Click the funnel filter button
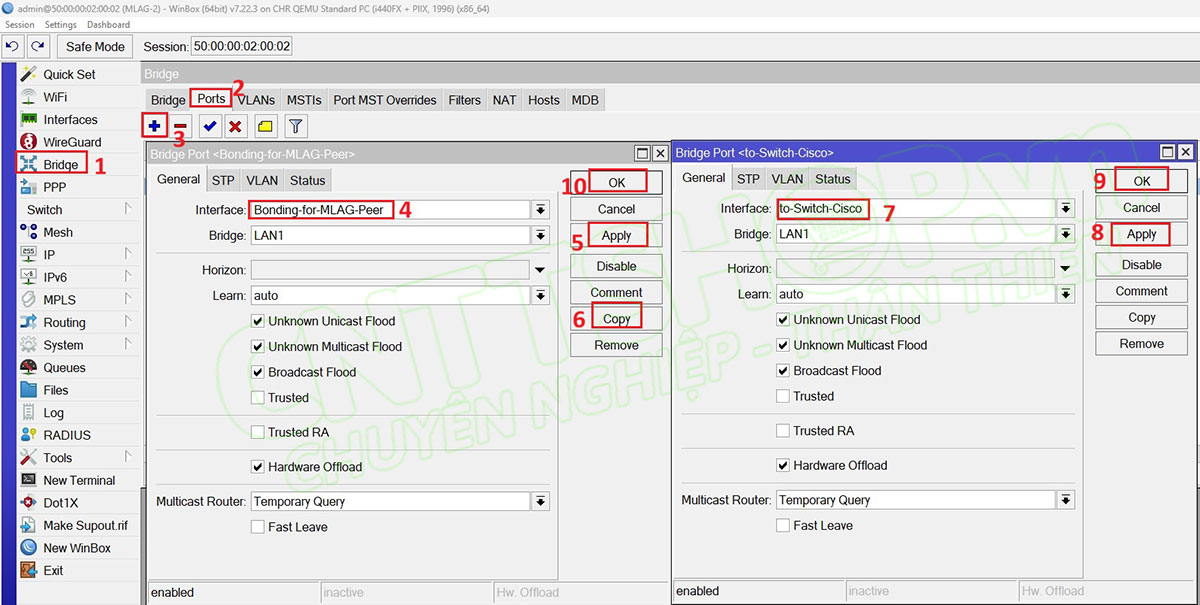Screen dimensions: 1200x605 [295, 126]
